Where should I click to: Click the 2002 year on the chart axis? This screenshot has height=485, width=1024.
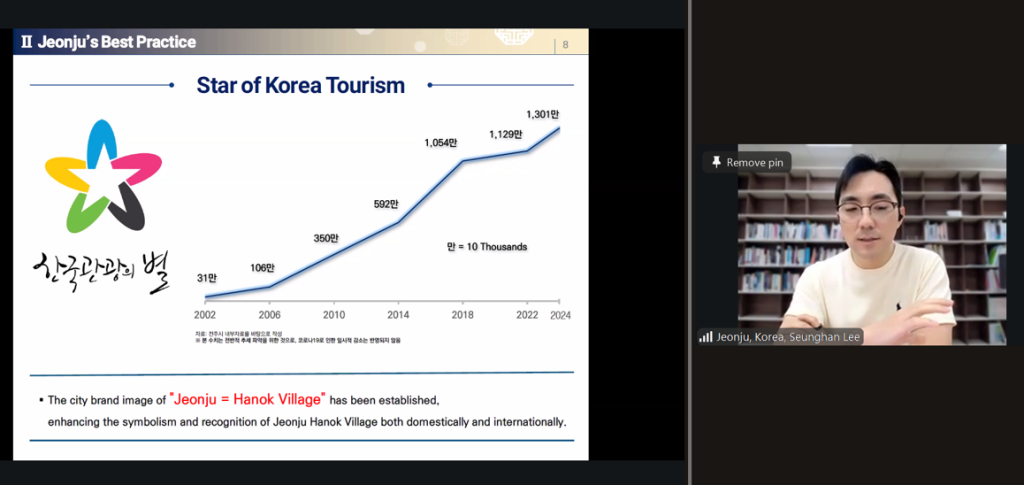(x=205, y=314)
